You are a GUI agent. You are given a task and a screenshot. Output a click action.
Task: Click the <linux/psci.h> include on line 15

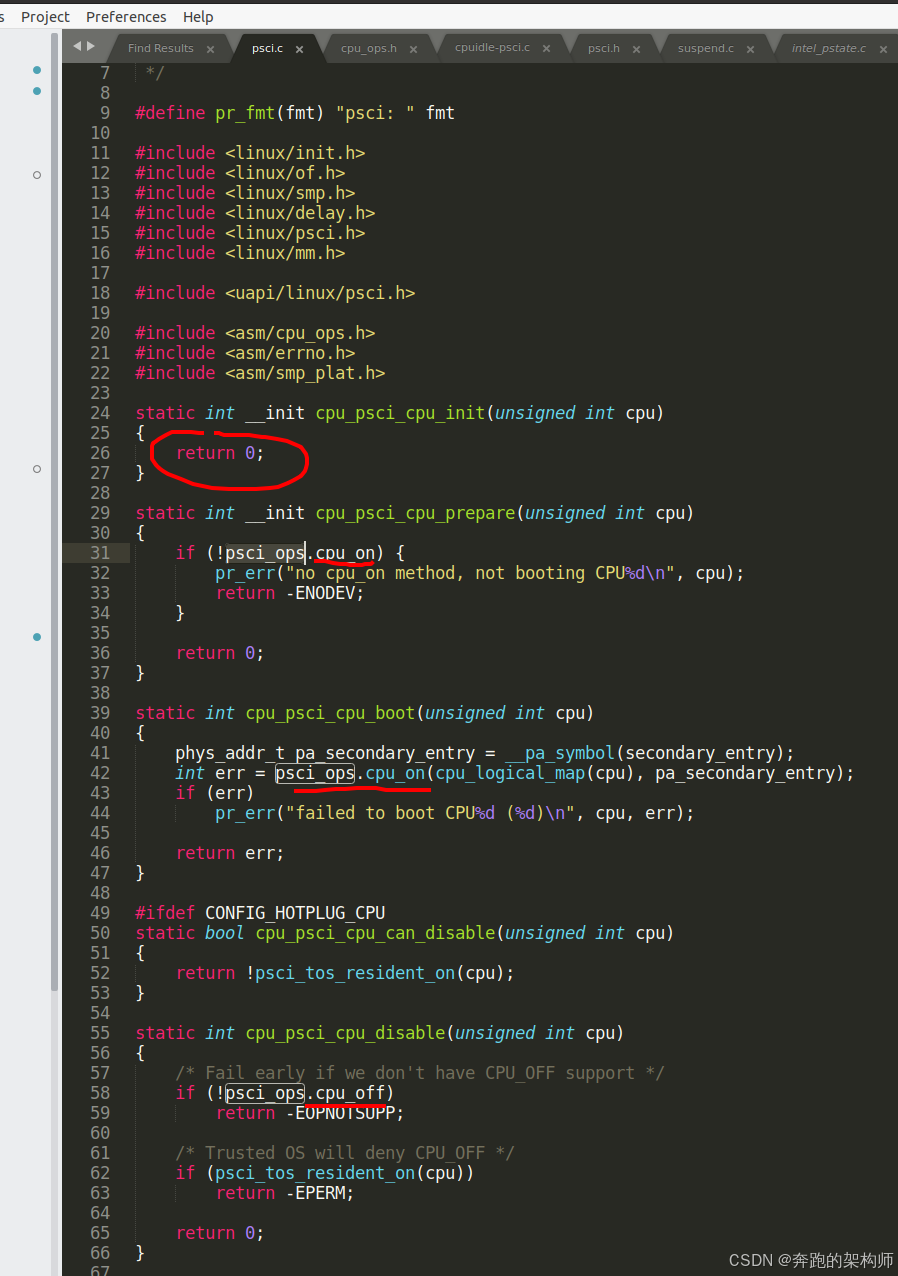(x=250, y=233)
